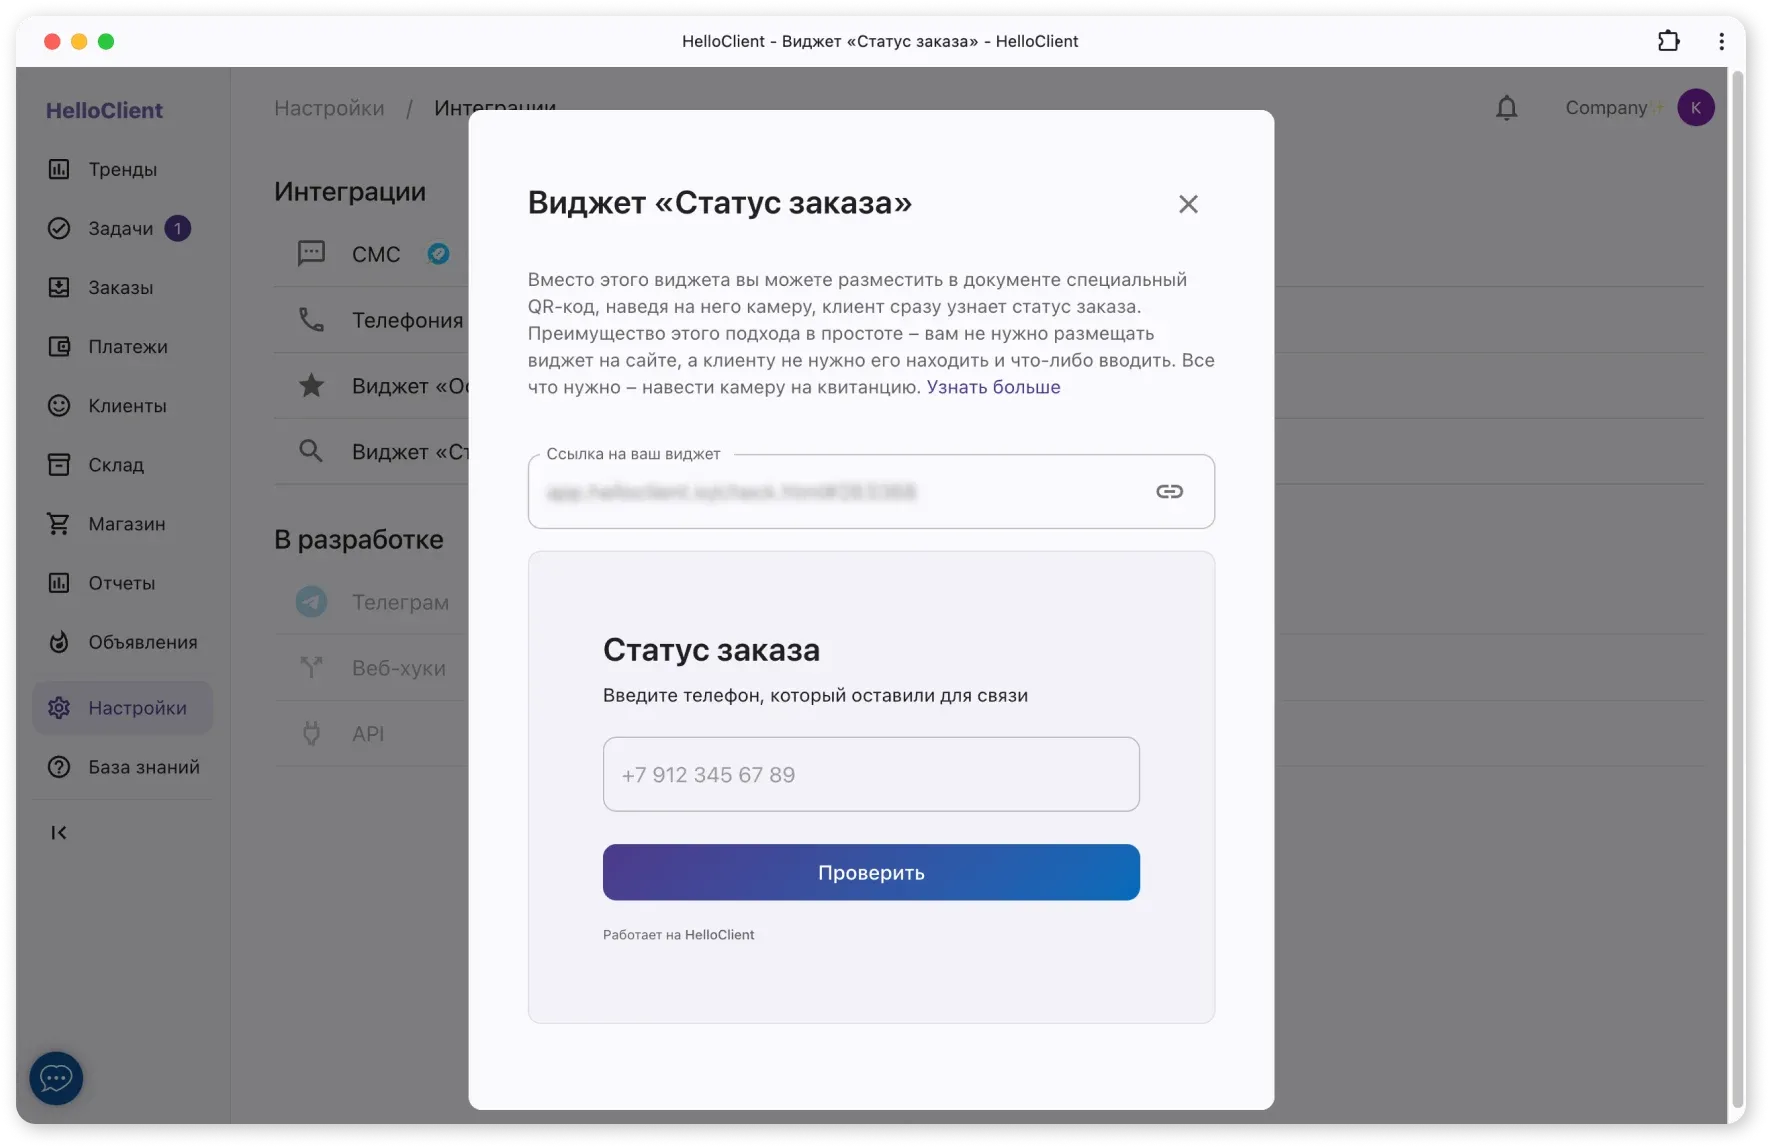Click the verified badge next to СМС
The width and height of the screenshot is (1770, 1148).
click(438, 254)
